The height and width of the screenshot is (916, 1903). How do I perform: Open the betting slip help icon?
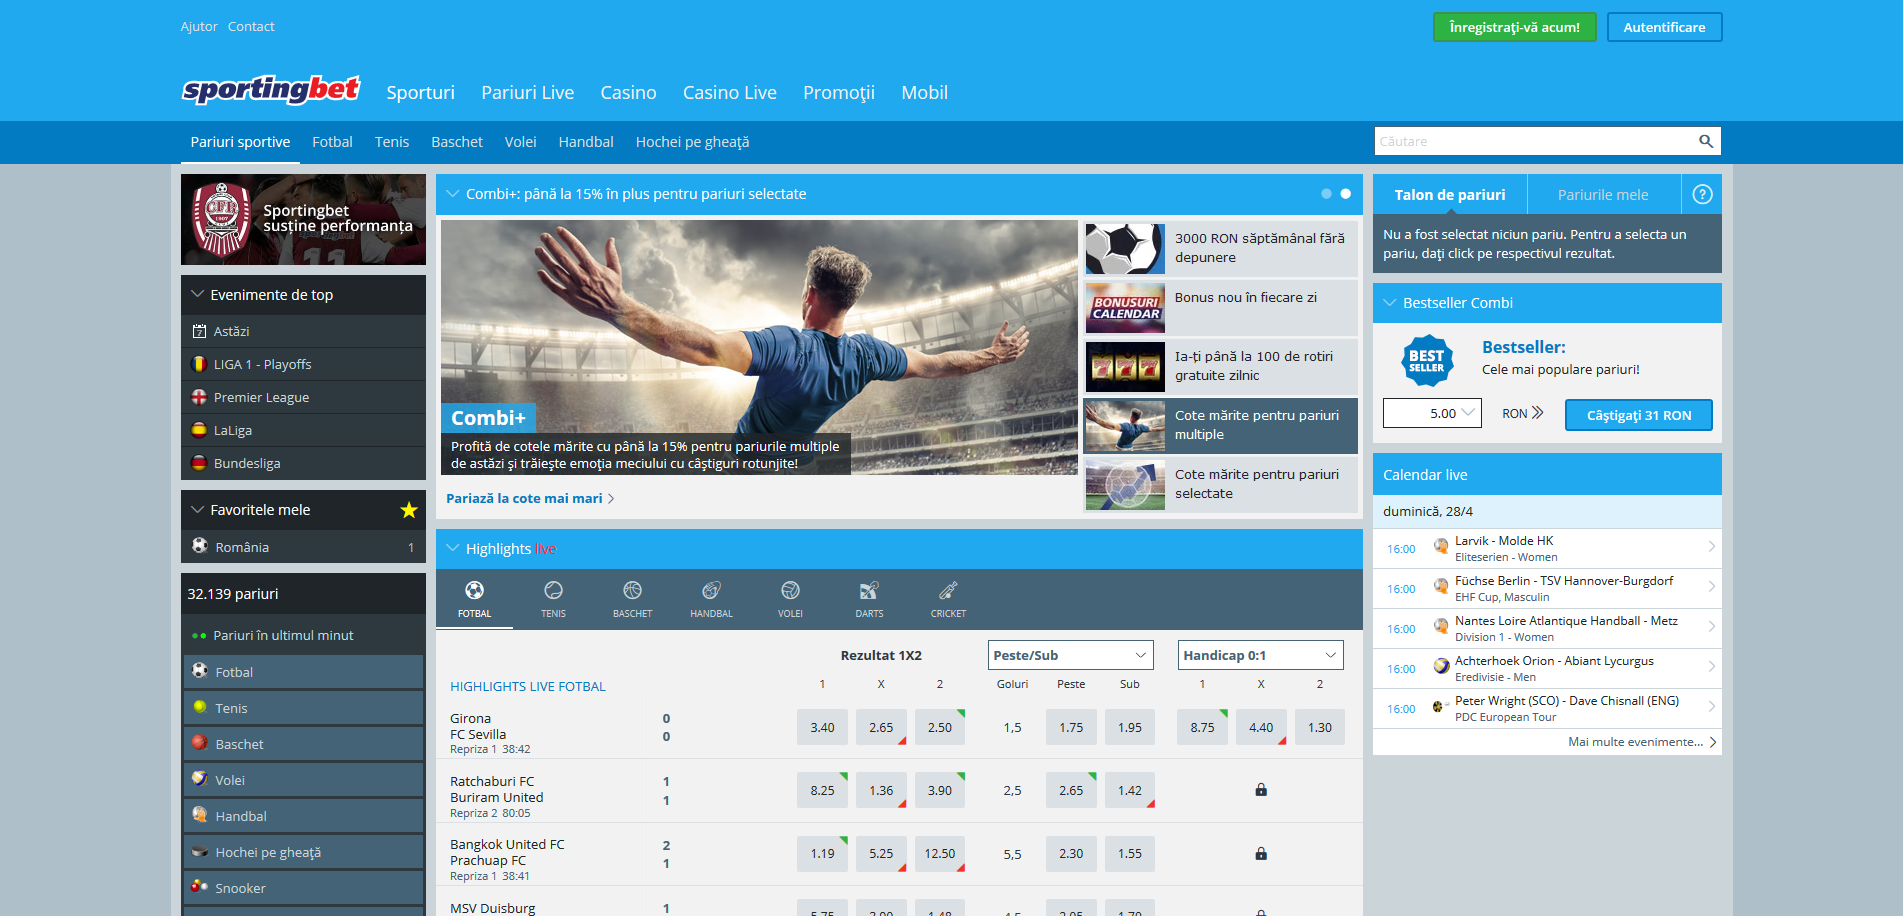(1702, 194)
